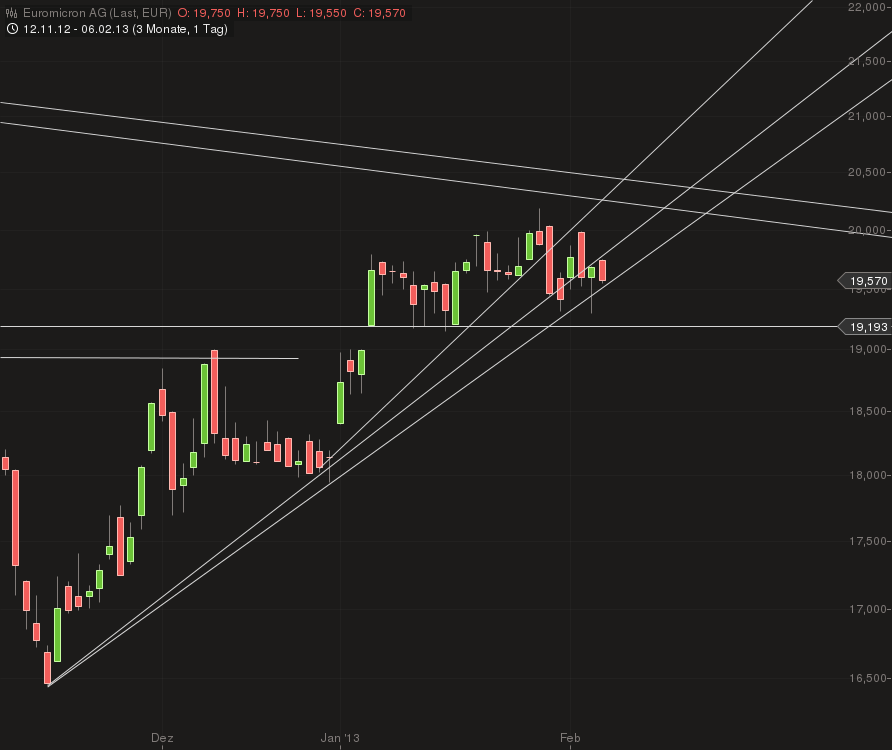Image resolution: width=892 pixels, height=750 pixels.
Task: Click the 21,000 price axis label
Action: 866,116
